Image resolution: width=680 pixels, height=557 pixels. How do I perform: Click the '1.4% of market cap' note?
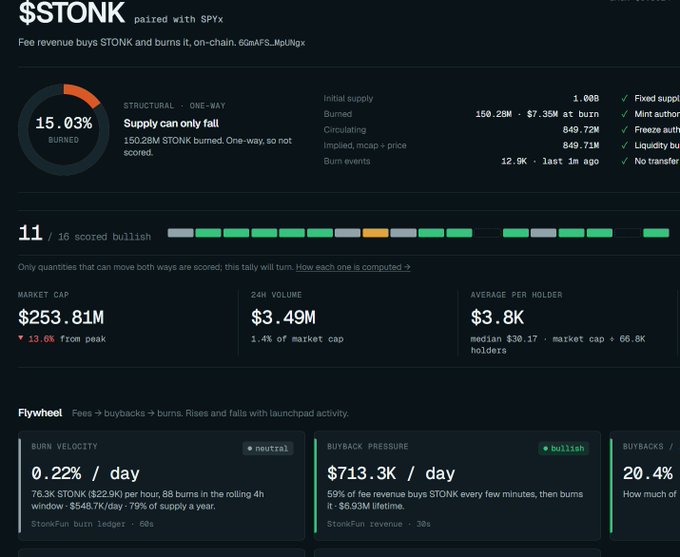click(x=297, y=339)
